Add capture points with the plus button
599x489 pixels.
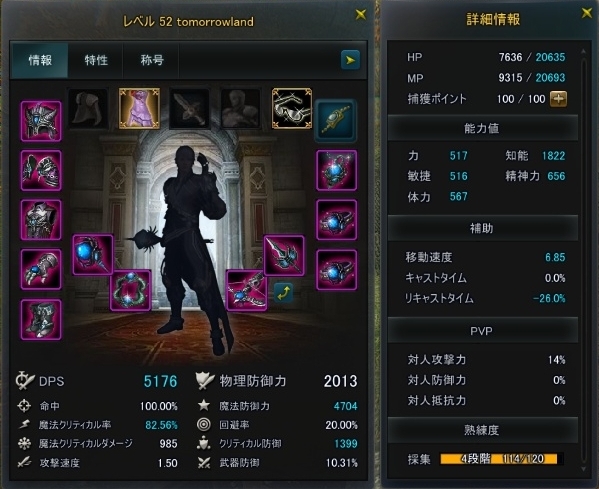558,99
